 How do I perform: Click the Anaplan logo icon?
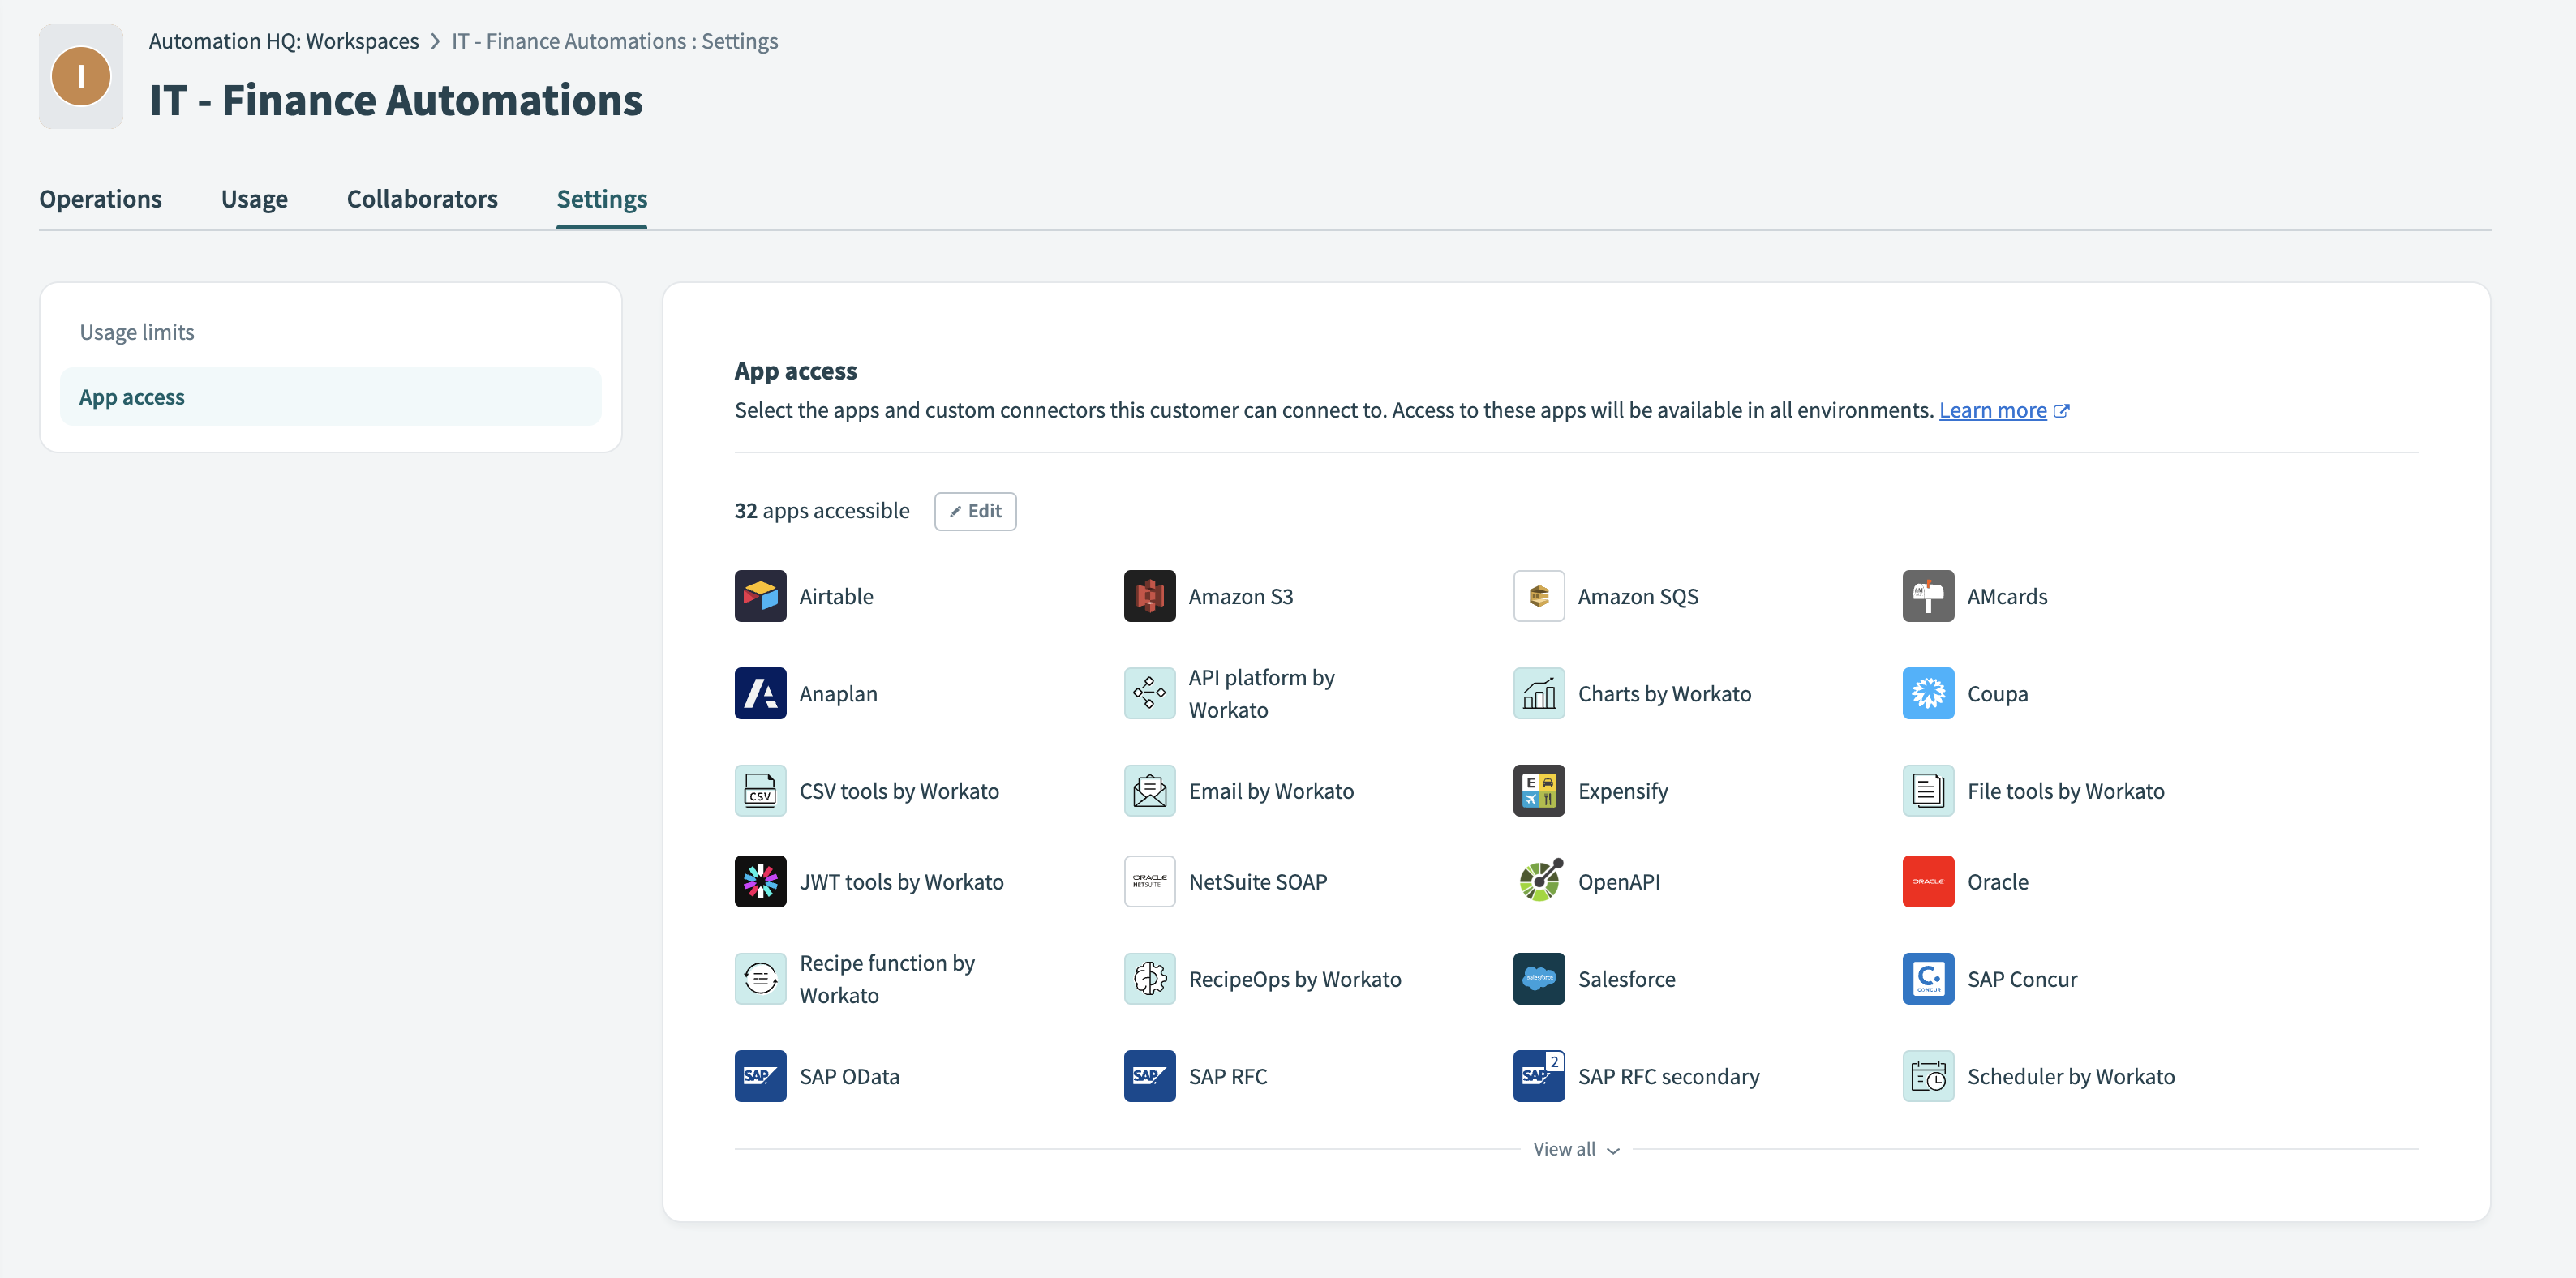pyautogui.click(x=760, y=693)
